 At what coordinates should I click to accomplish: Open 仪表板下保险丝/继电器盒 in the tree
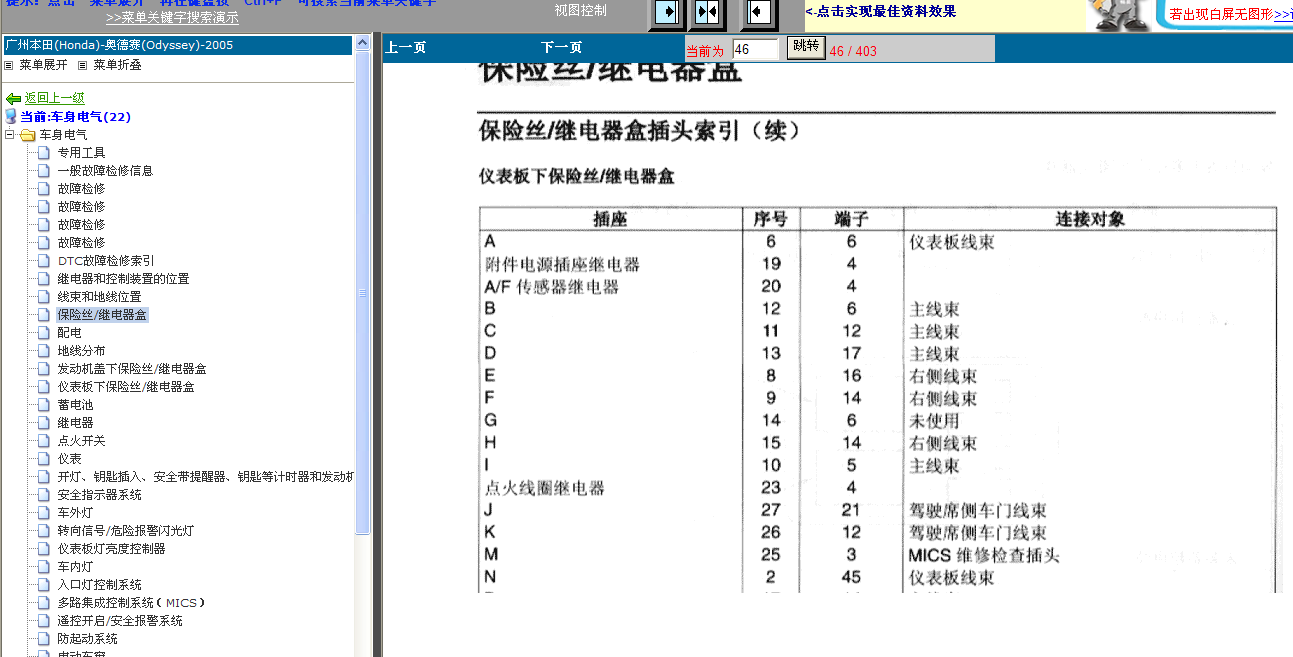click(126, 387)
